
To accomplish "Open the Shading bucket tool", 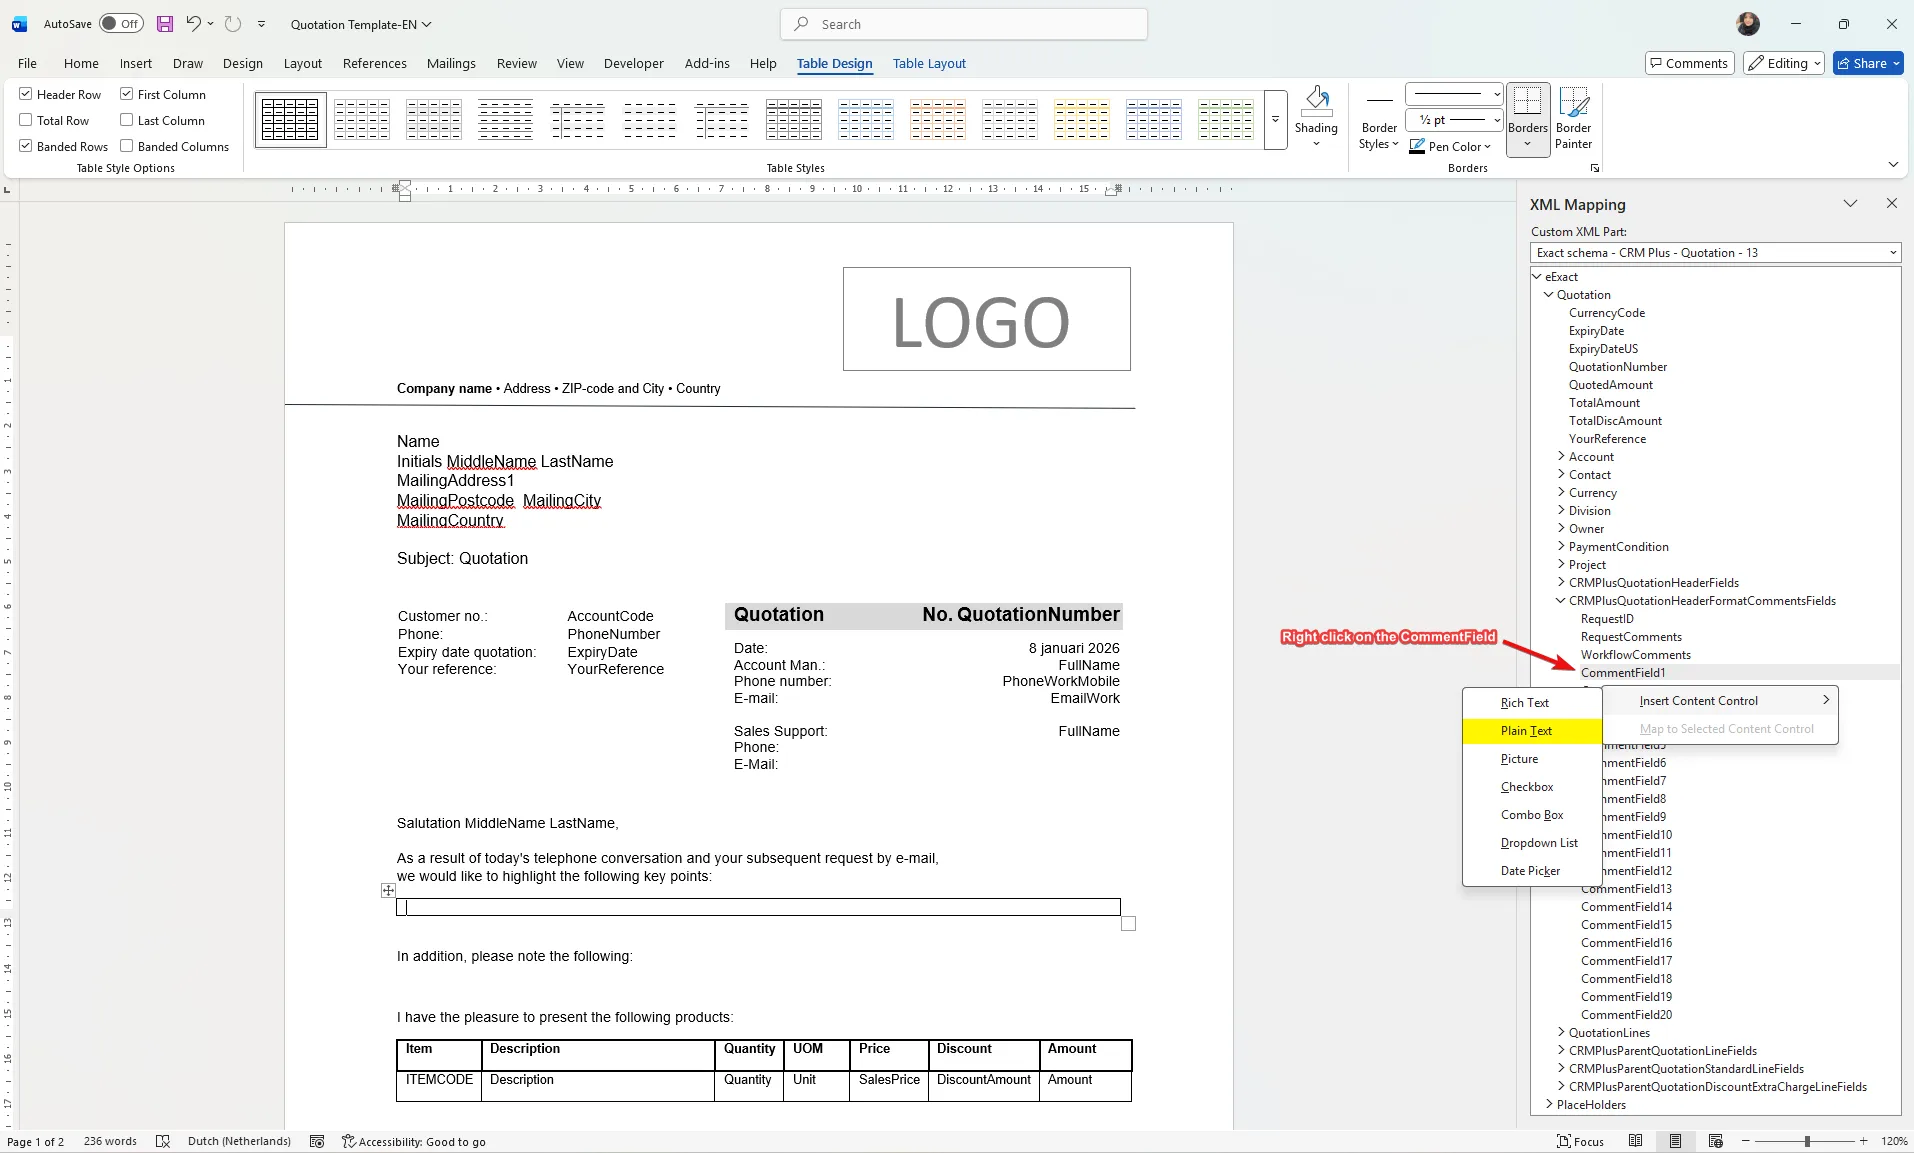I will coord(1316,103).
